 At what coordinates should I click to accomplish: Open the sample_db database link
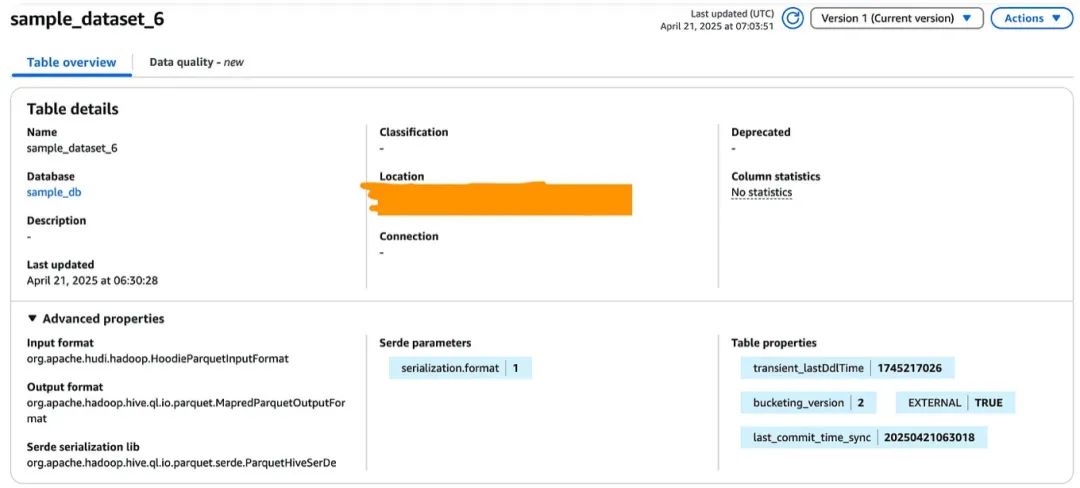tap(47, 192)
